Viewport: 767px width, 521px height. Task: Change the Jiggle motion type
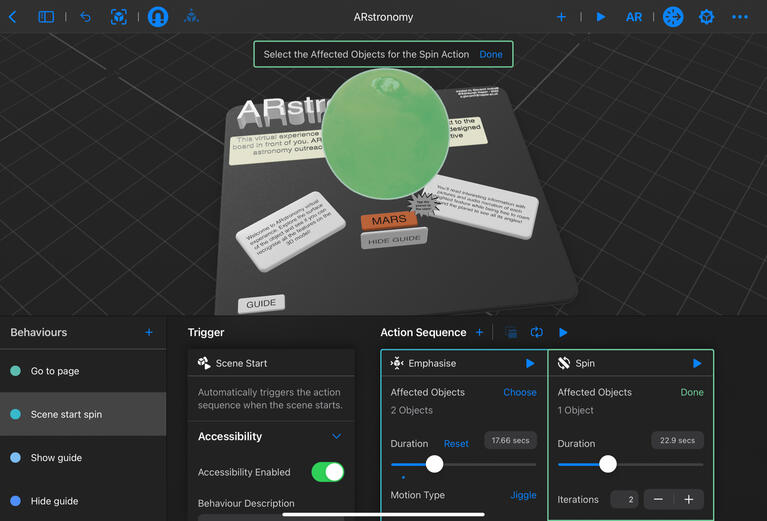pyautogui.click(x=523, y=495)
